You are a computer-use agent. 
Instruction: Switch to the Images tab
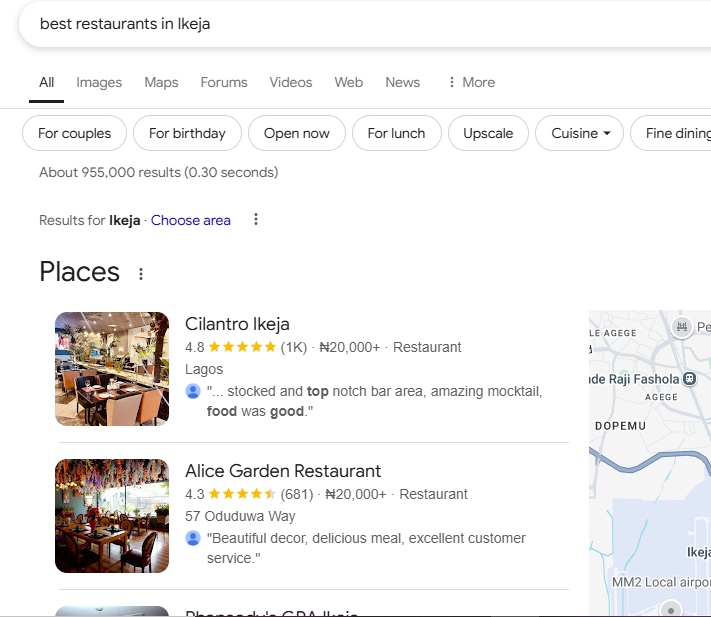point(99,82)
